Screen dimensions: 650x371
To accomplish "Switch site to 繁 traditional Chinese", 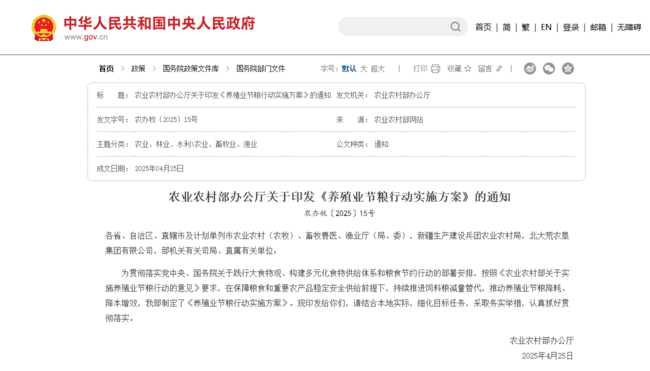I will point(526,27).
